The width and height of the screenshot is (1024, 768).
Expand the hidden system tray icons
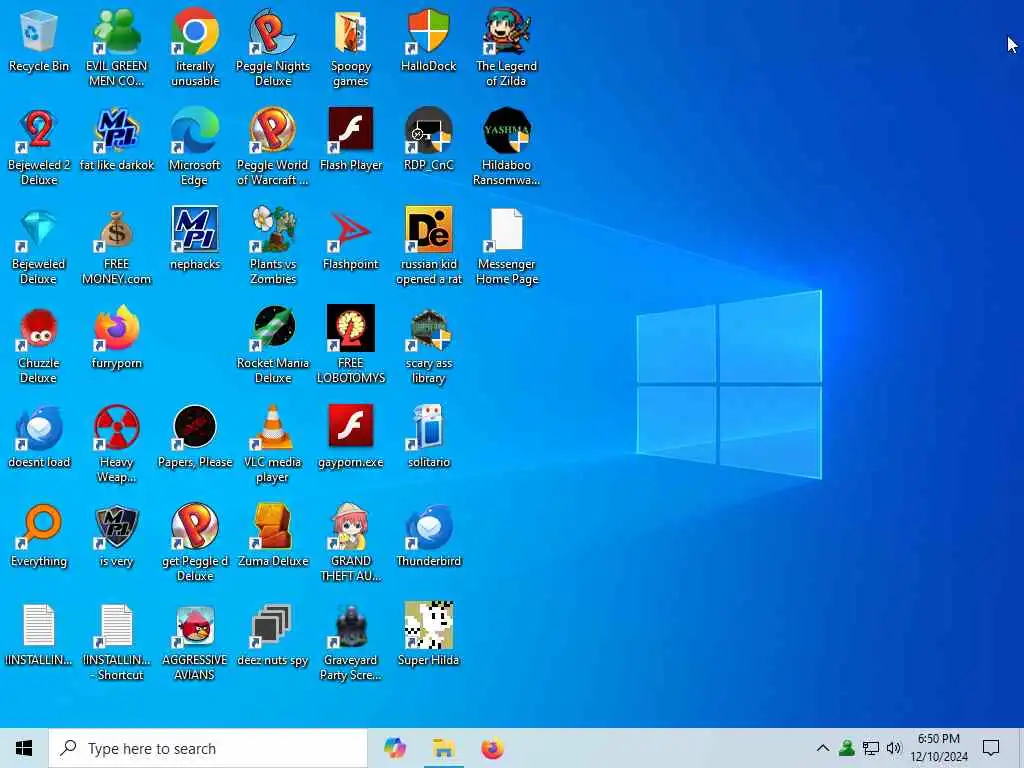823,748
